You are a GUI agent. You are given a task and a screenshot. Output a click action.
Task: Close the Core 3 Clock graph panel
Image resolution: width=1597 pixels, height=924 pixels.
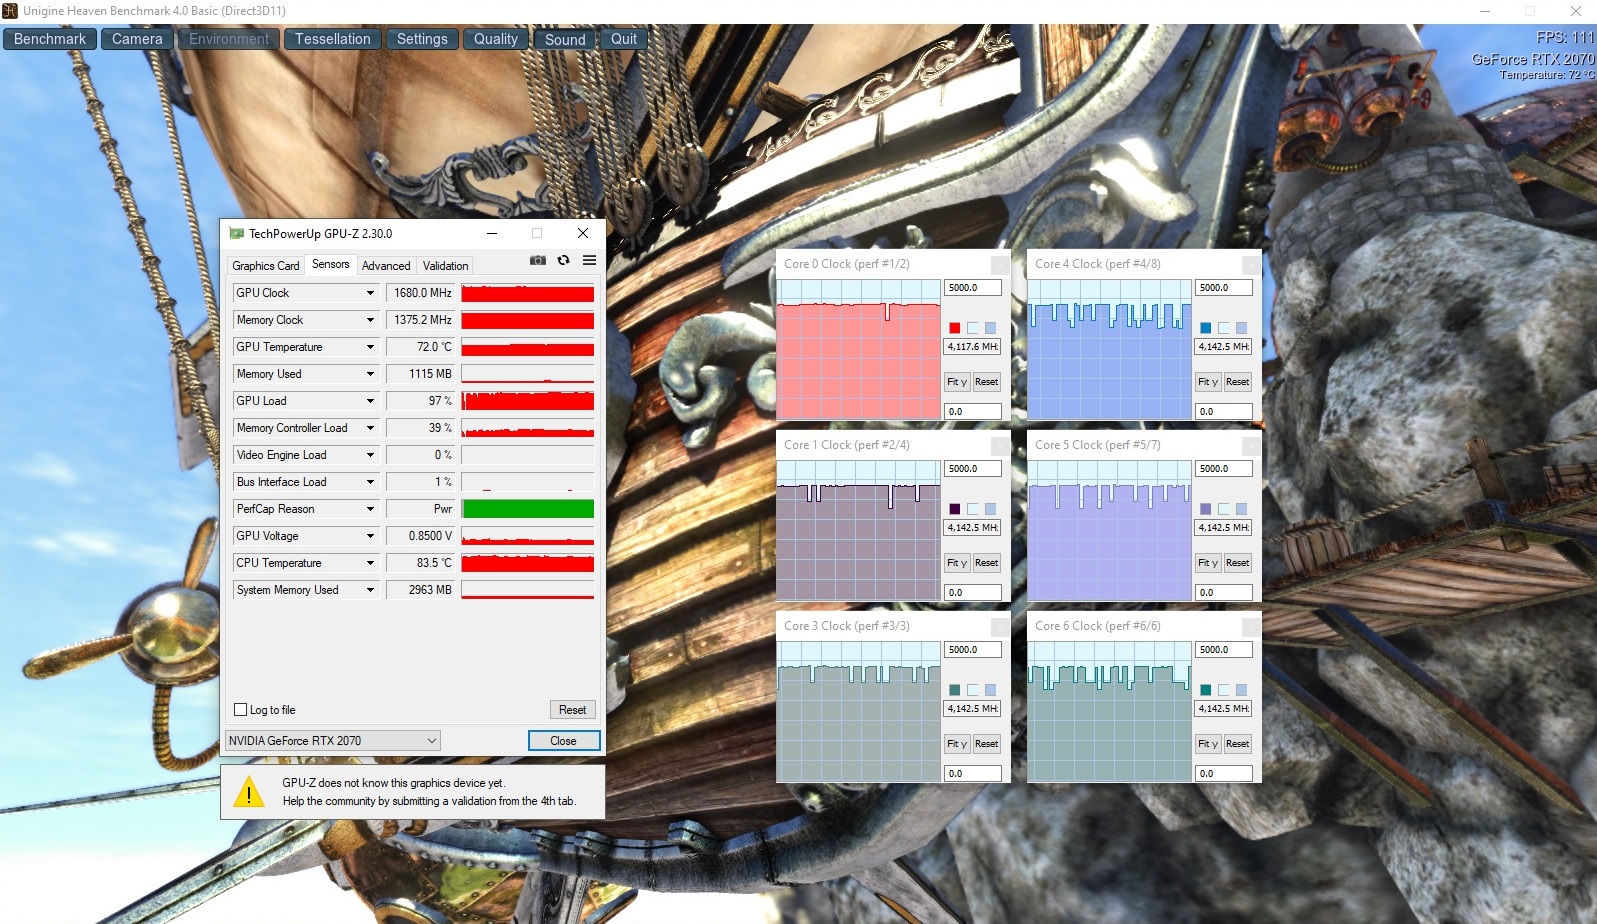pyautogui.click(x=1000, y=626)
